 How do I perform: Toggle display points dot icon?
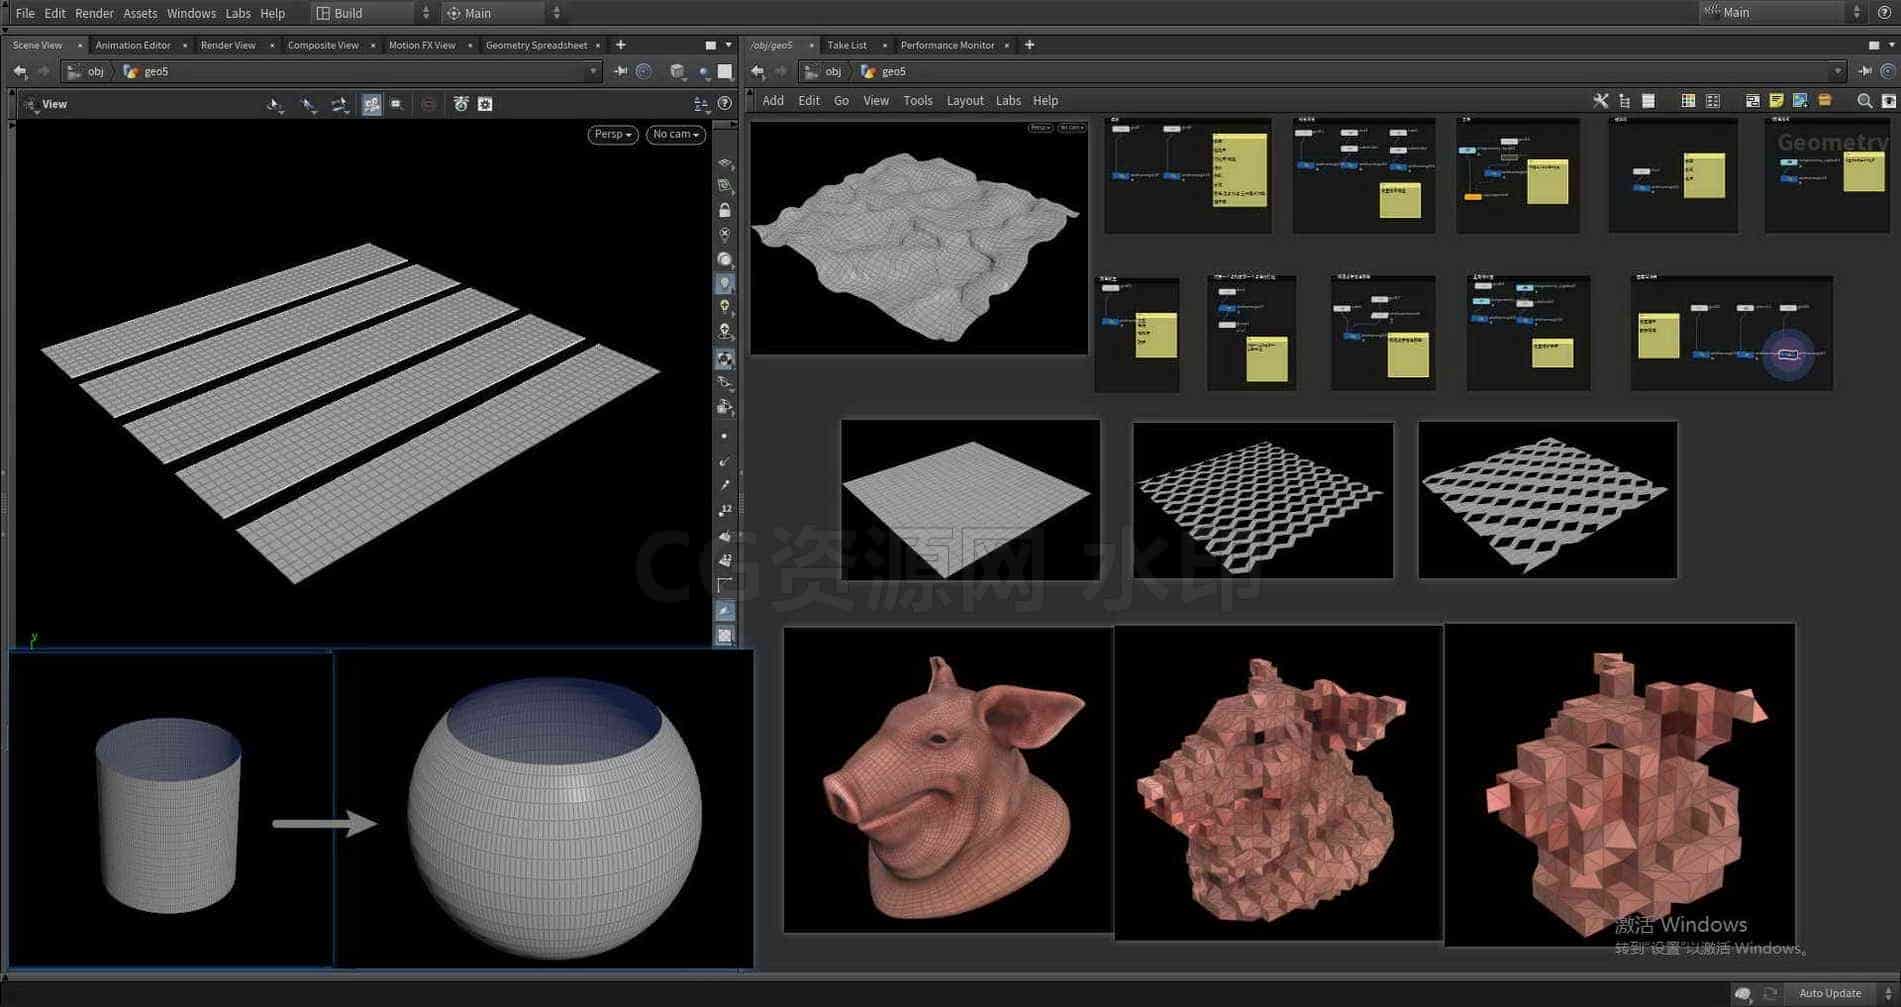point(725,436)
